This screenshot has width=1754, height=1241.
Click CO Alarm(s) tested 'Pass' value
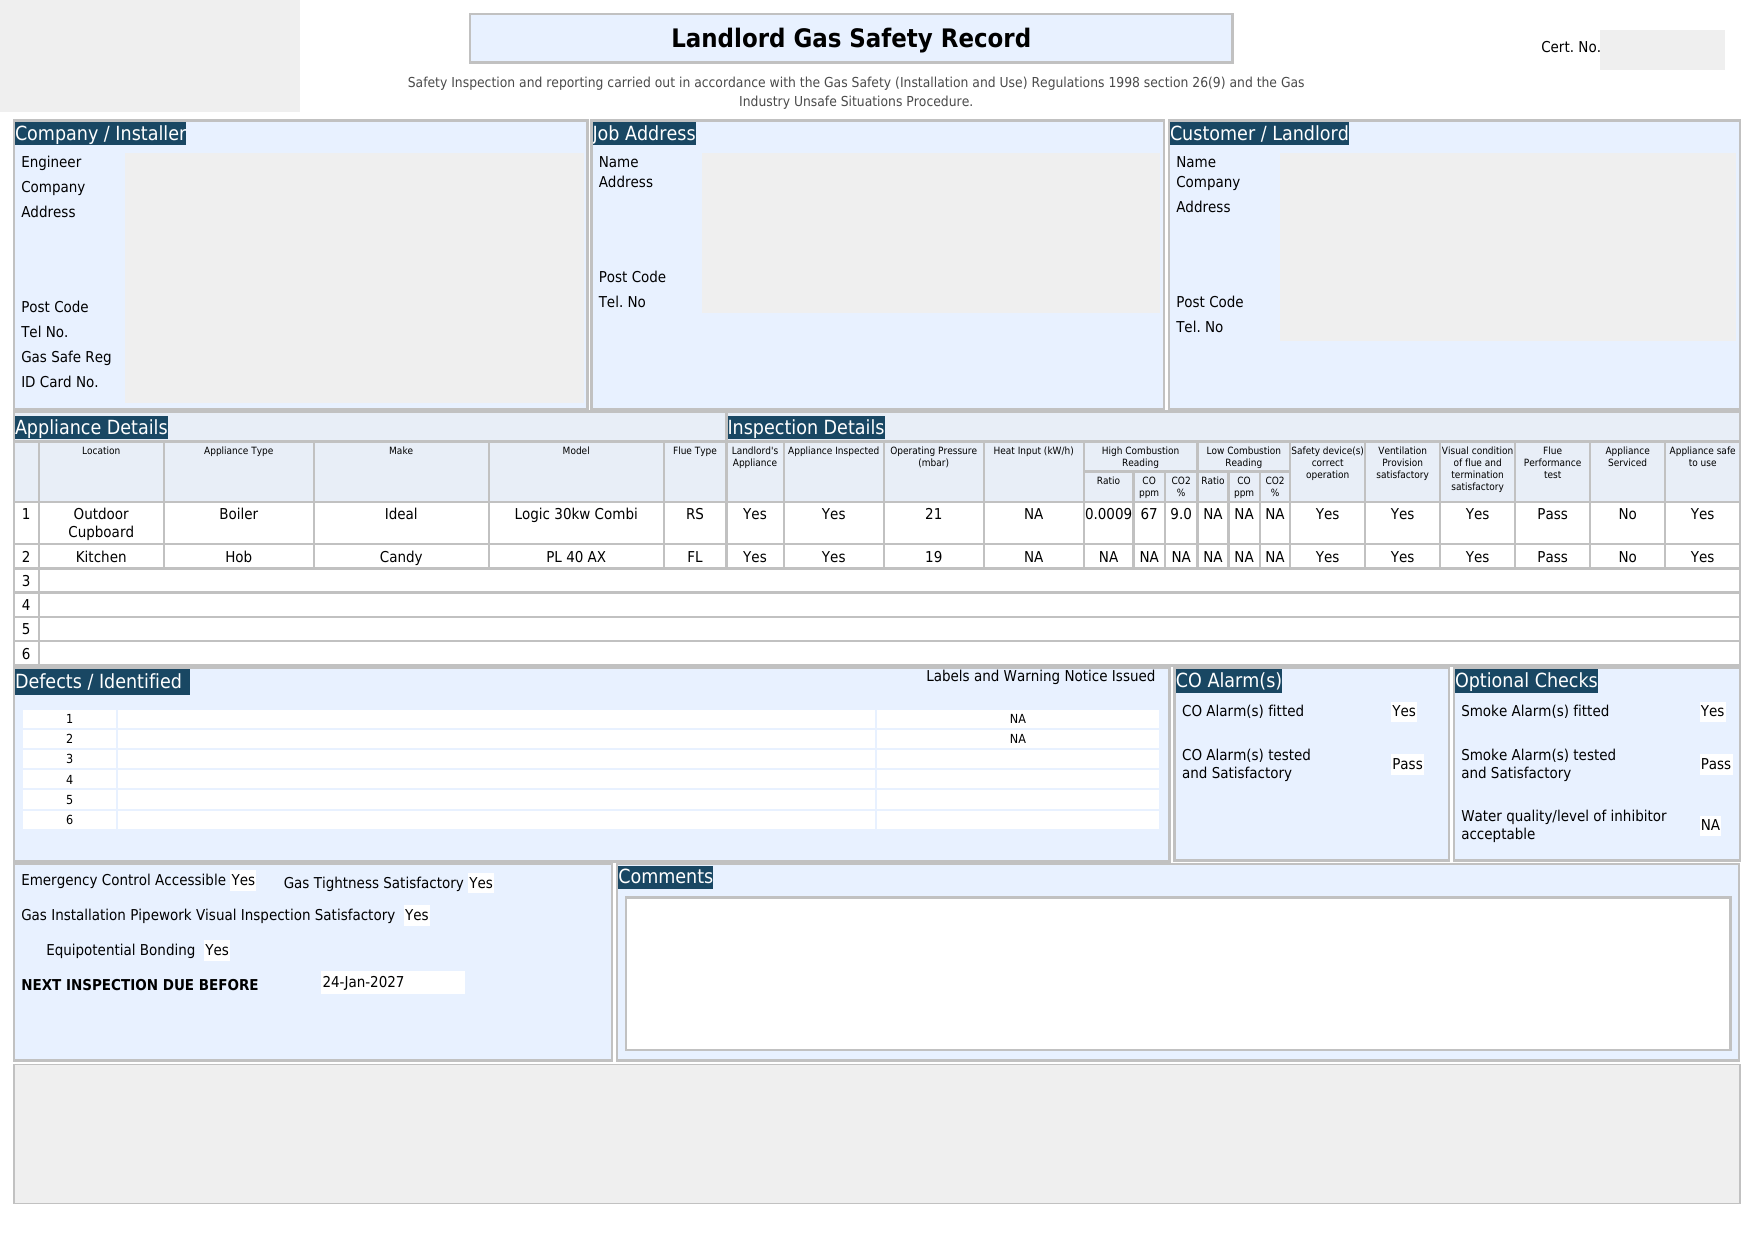pyautogui.click(x=1407, y=764)
